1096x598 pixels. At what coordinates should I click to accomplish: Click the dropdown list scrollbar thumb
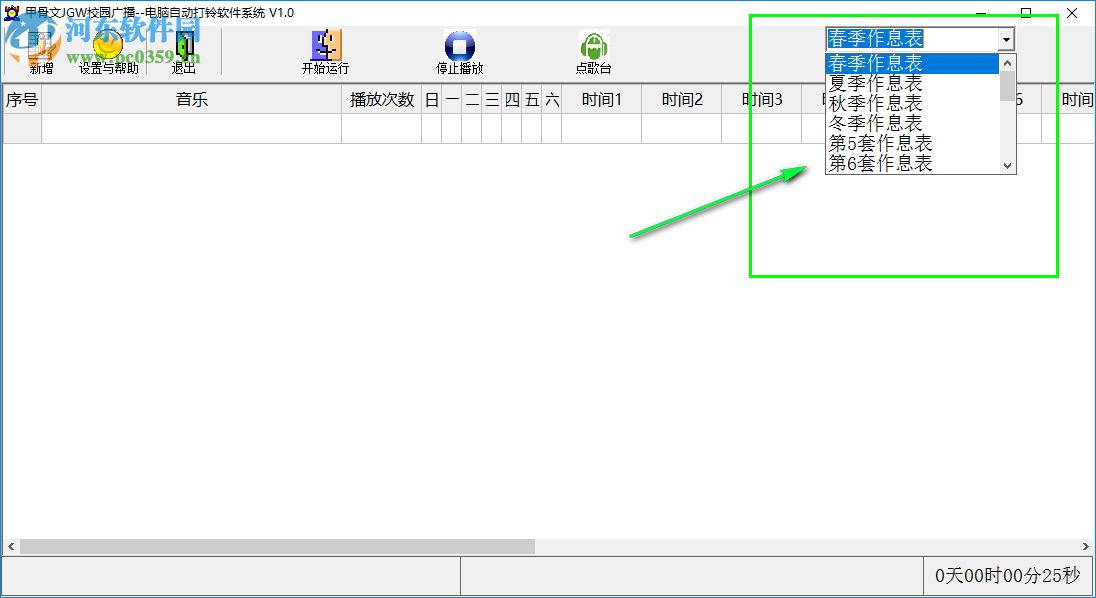point(1007,86)
